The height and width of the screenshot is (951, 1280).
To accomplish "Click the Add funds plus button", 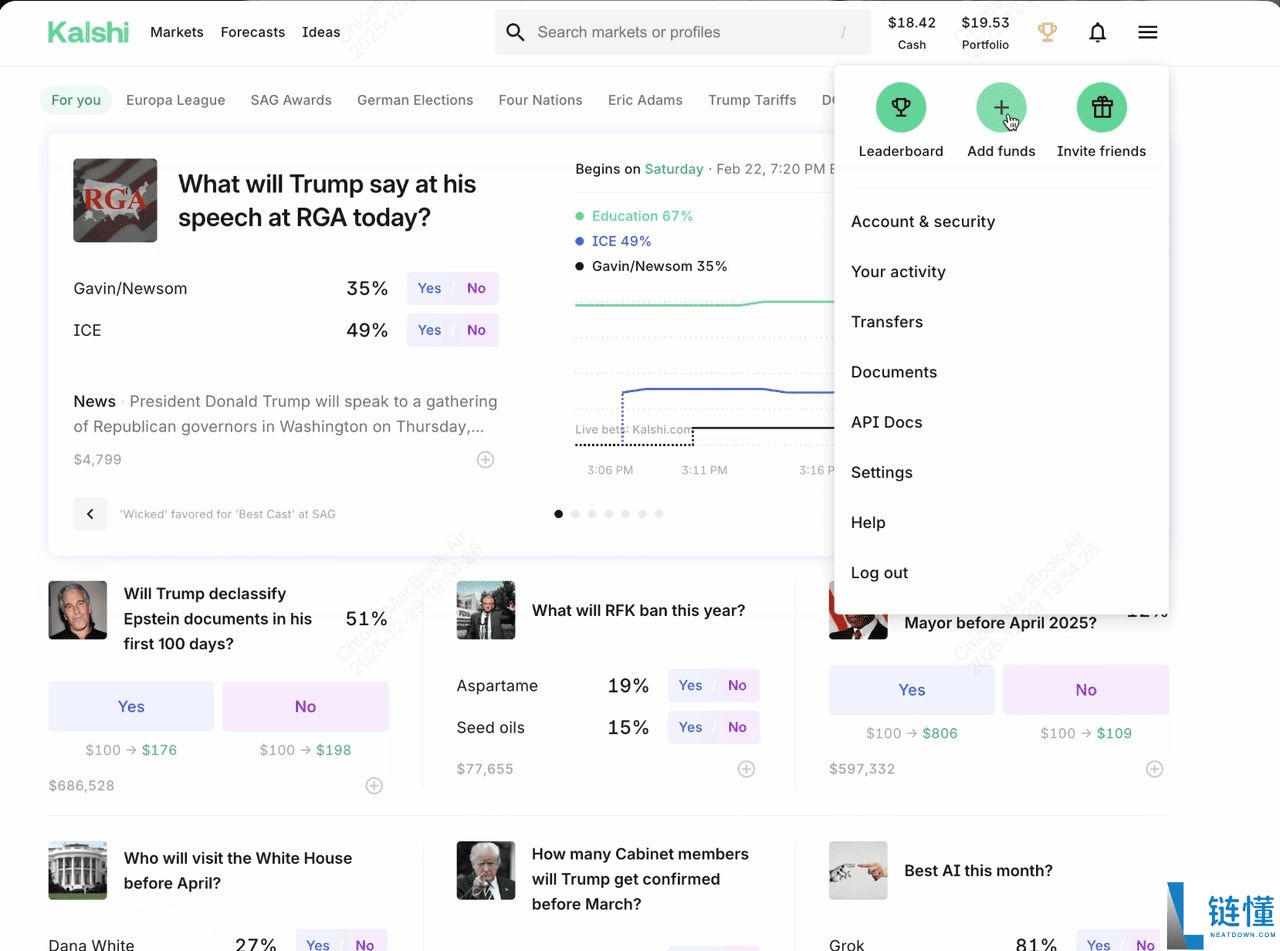I will pyautogui.click(x=1001, y=108).
